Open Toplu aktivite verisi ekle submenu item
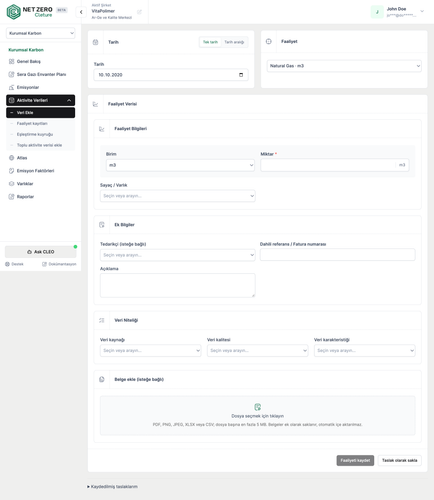This screenshot has width=434, height=500. click(x=39, y=145)
